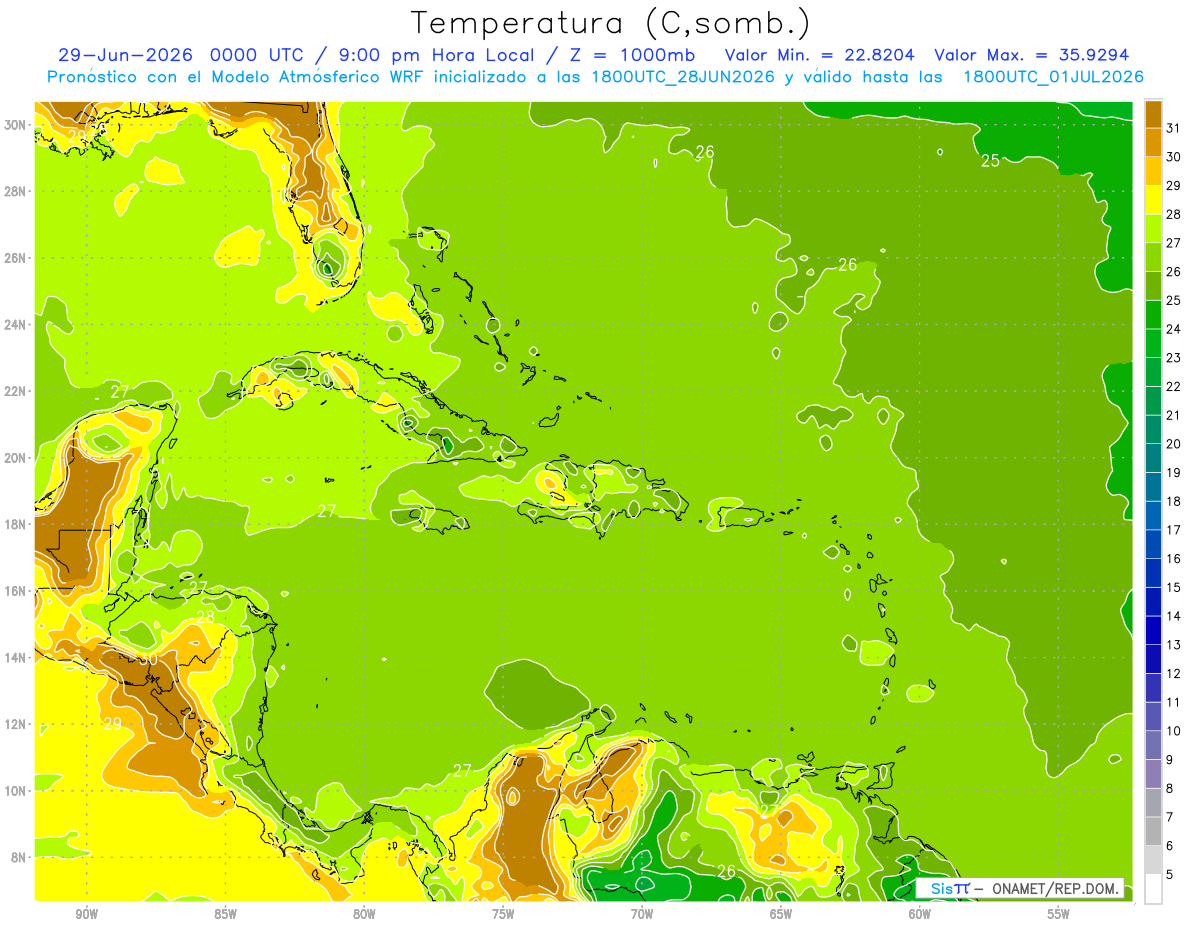Viewport: 1200px width, 927px height.
Task: Select legend swatch between 24 and 25
Action: point(1153,315)
